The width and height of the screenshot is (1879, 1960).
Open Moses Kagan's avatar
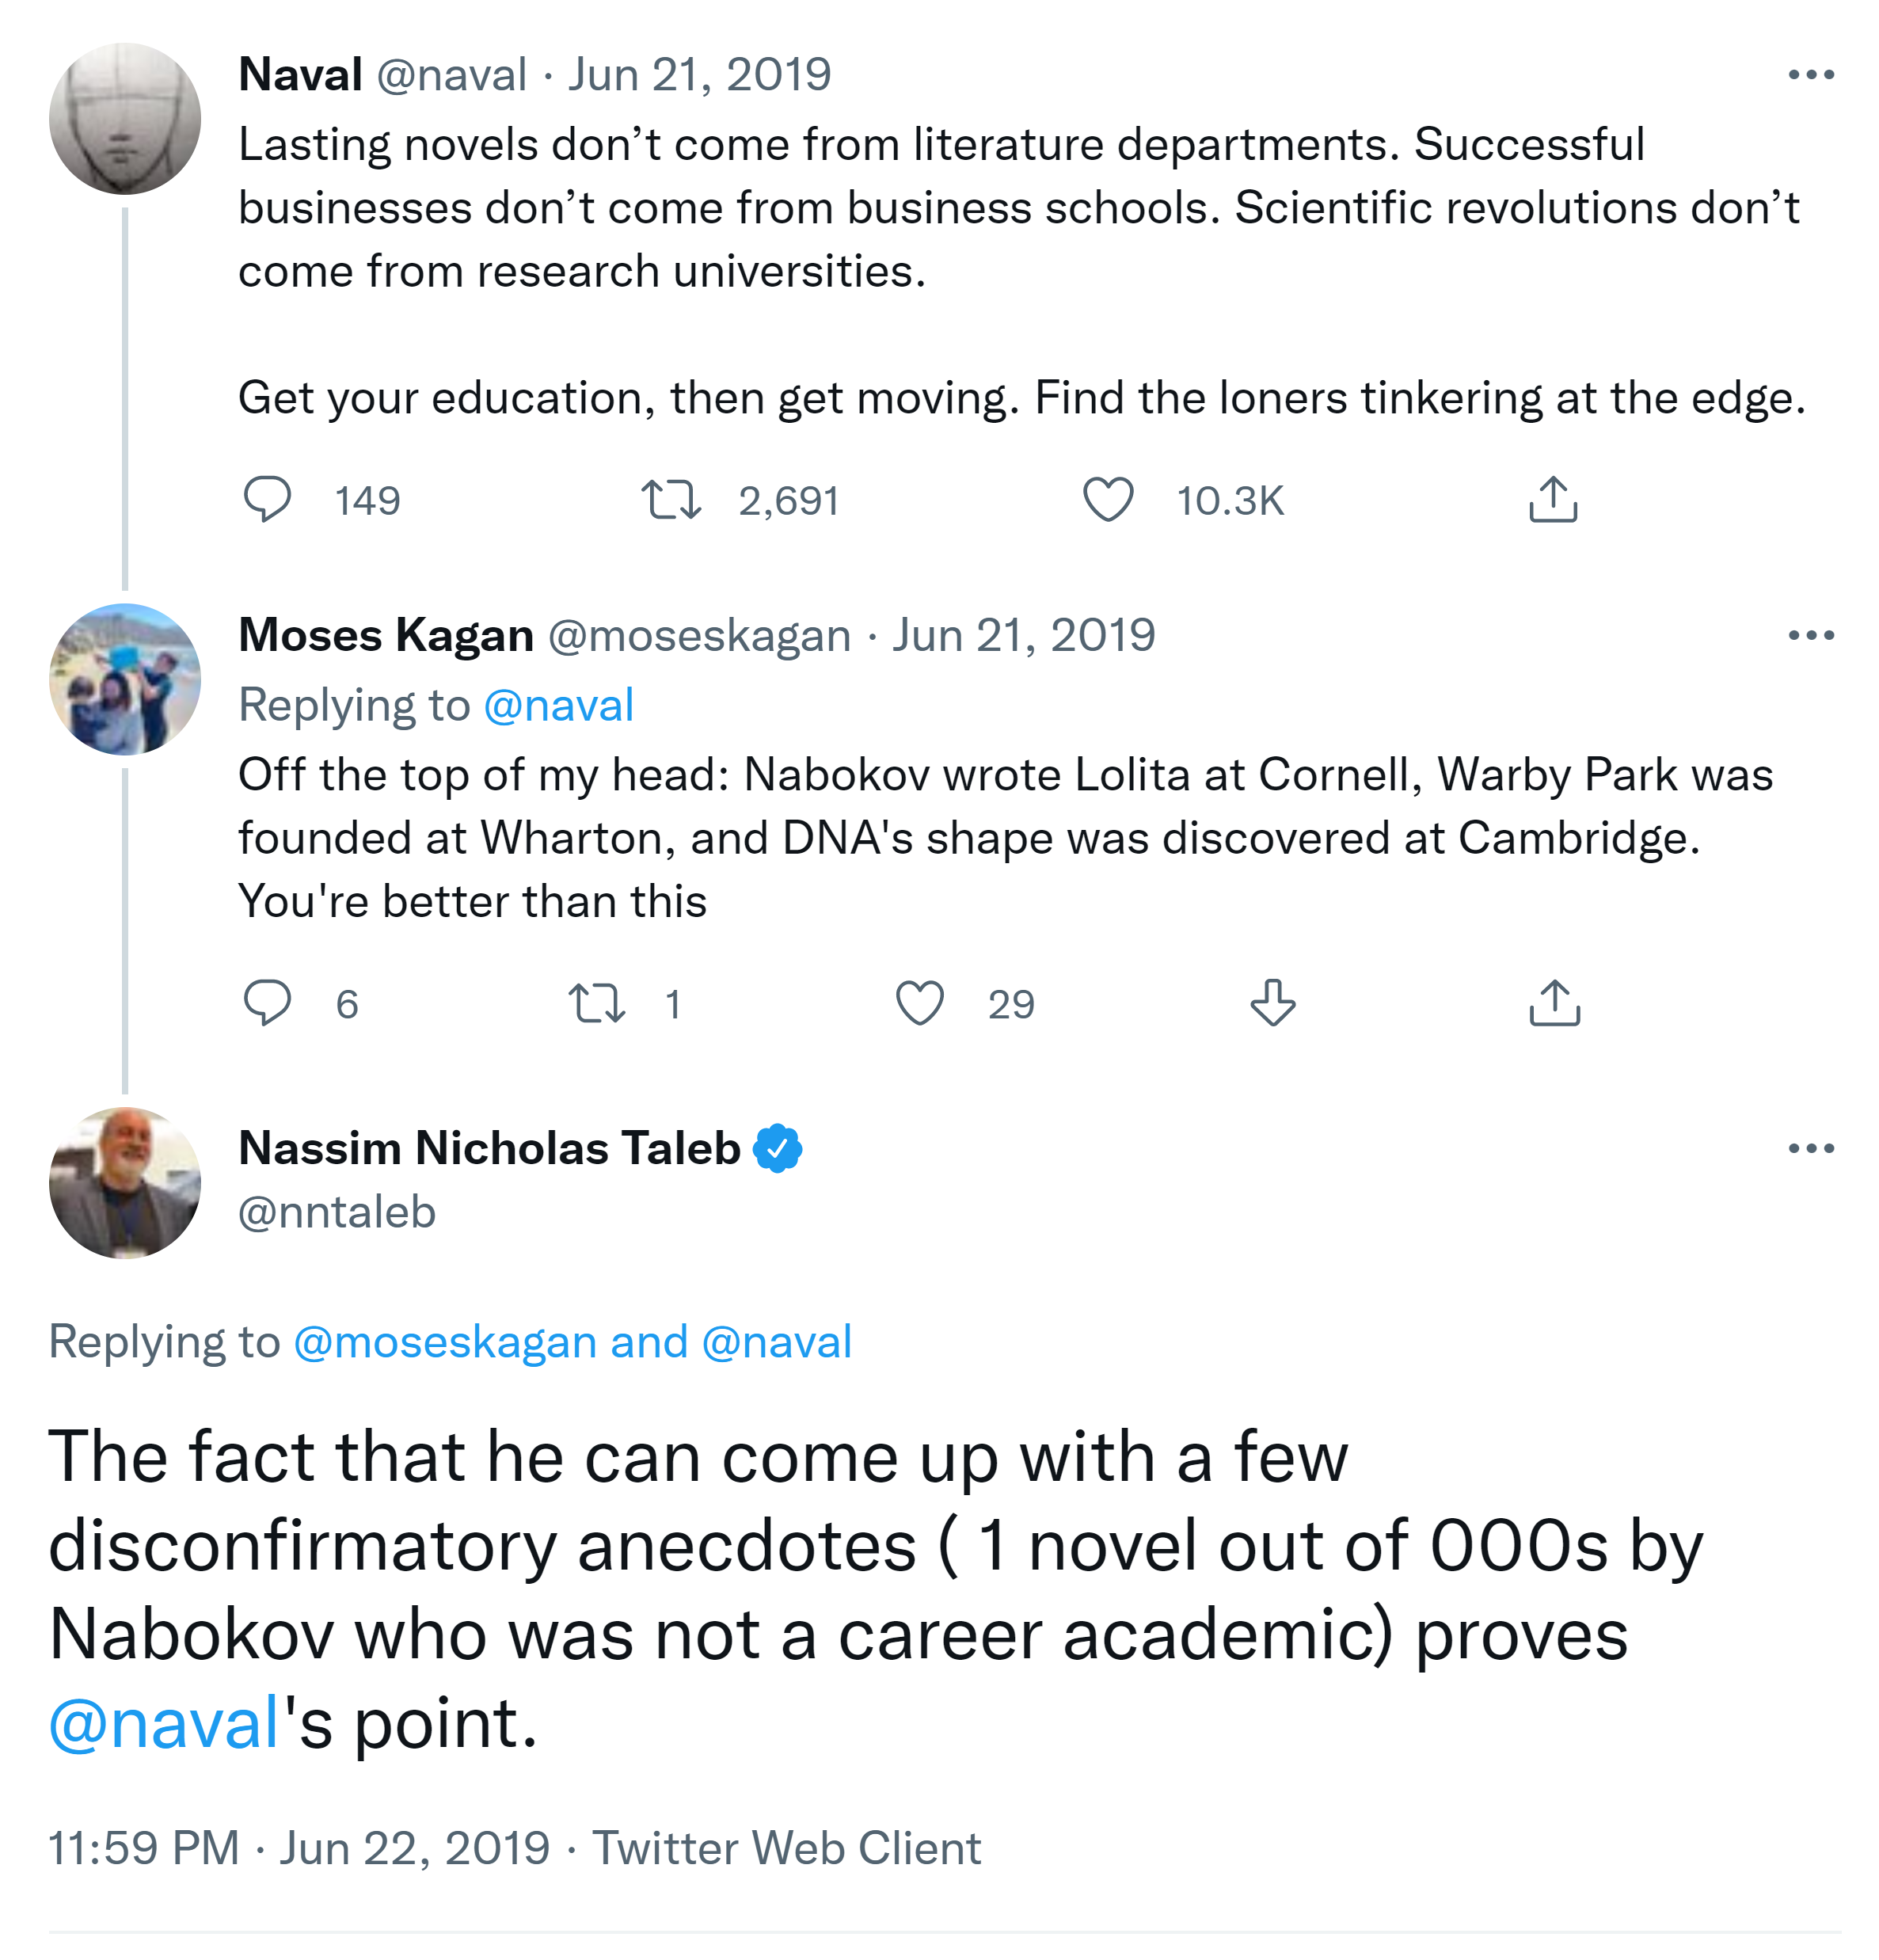tap(125, 679)
